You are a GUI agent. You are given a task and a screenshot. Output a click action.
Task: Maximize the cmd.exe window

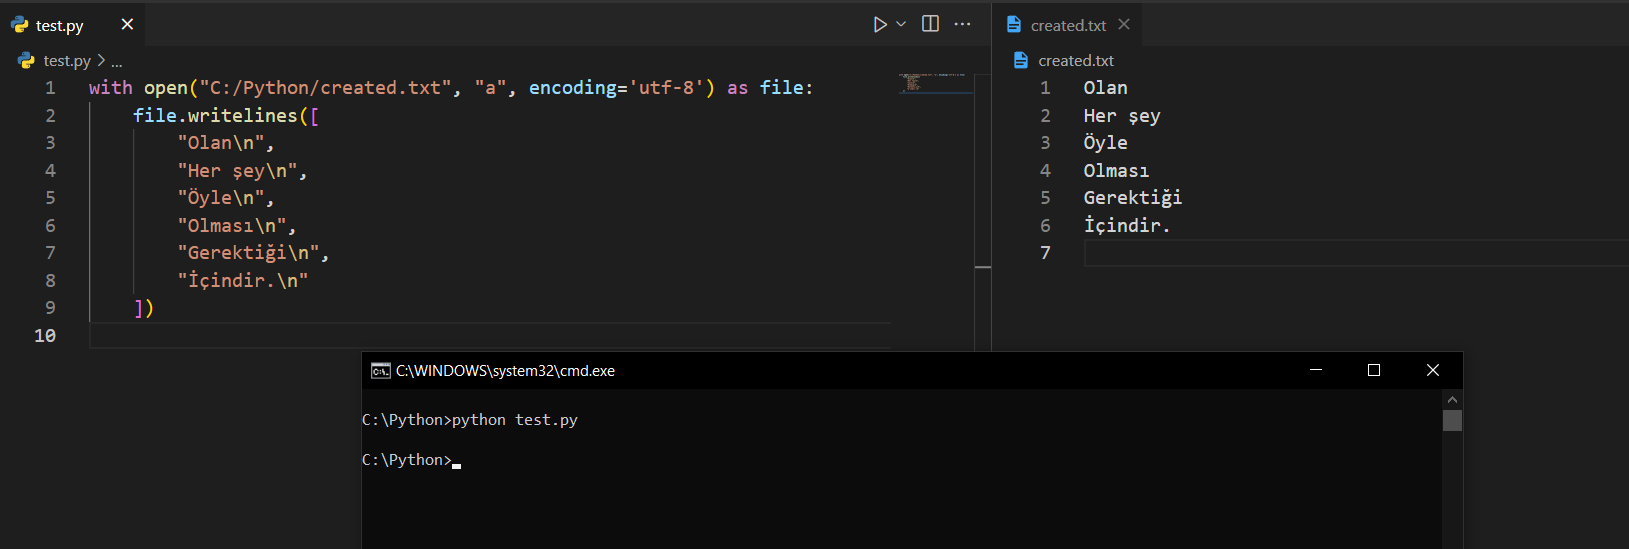[1374, 370]
